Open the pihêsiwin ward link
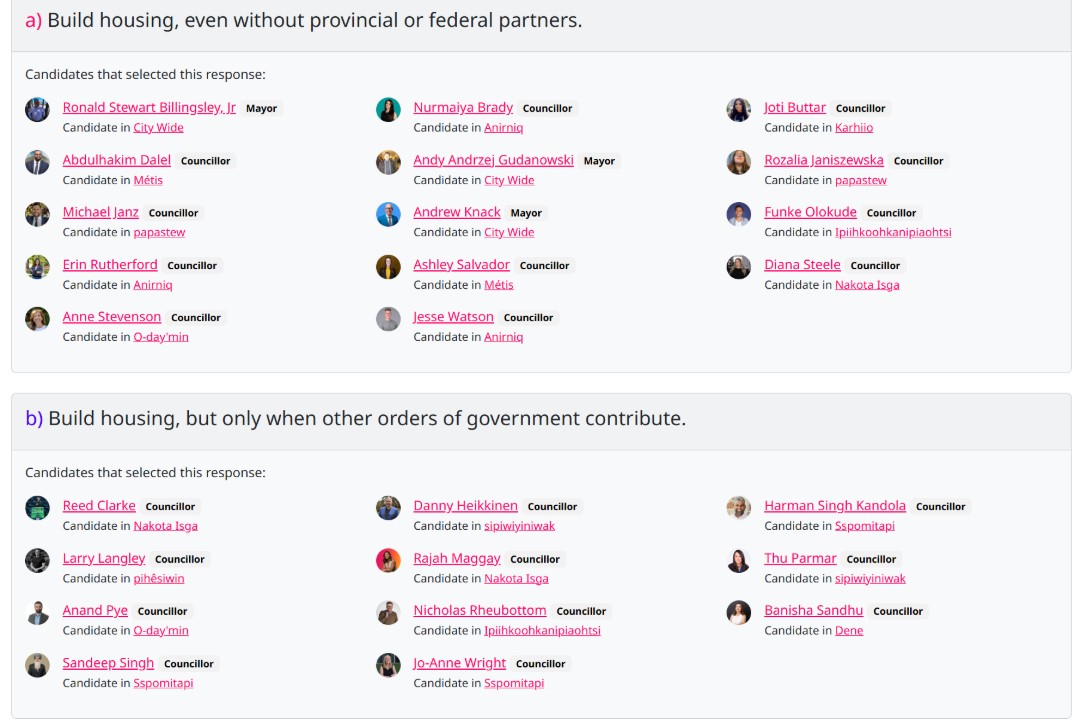The width and height of the screenshot is (1080, 720). [x=159, y=578]
